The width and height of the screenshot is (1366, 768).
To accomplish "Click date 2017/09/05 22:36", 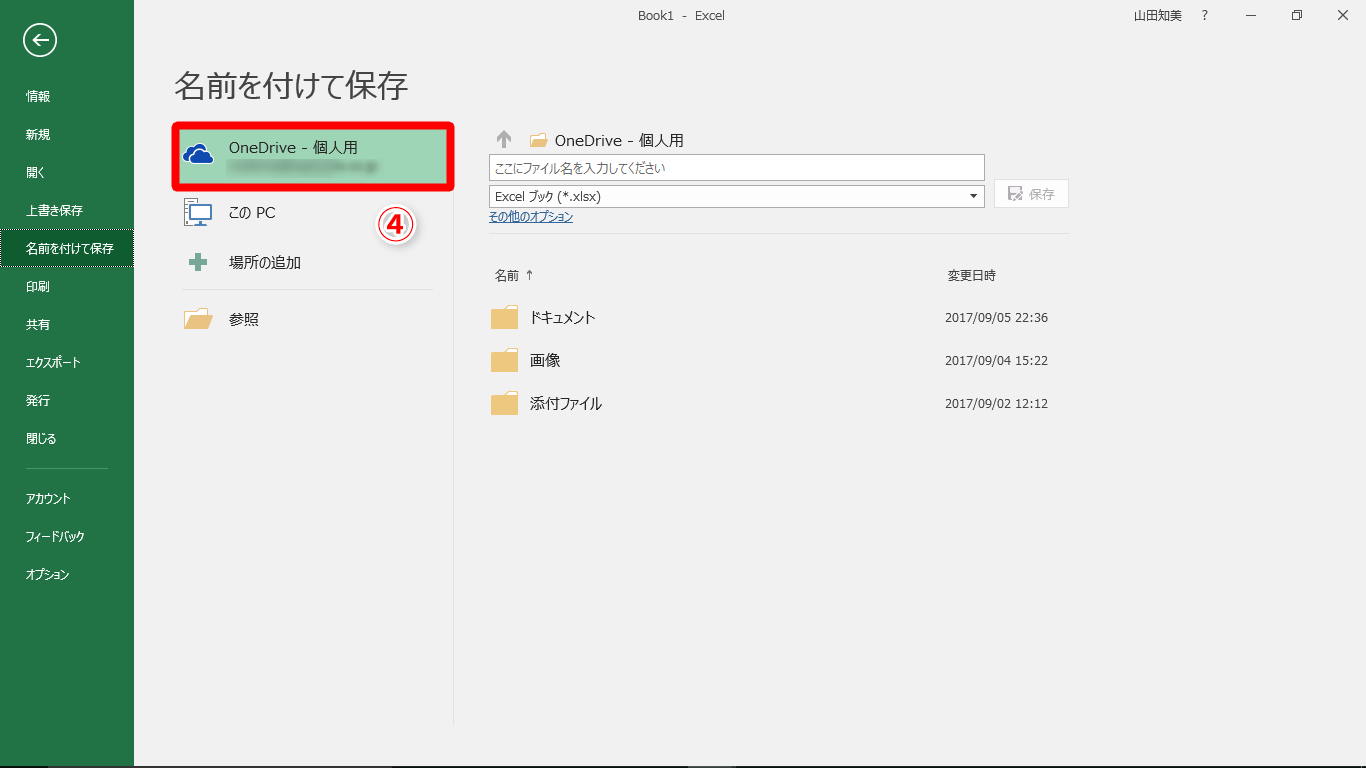I will (x=996, y=318).
